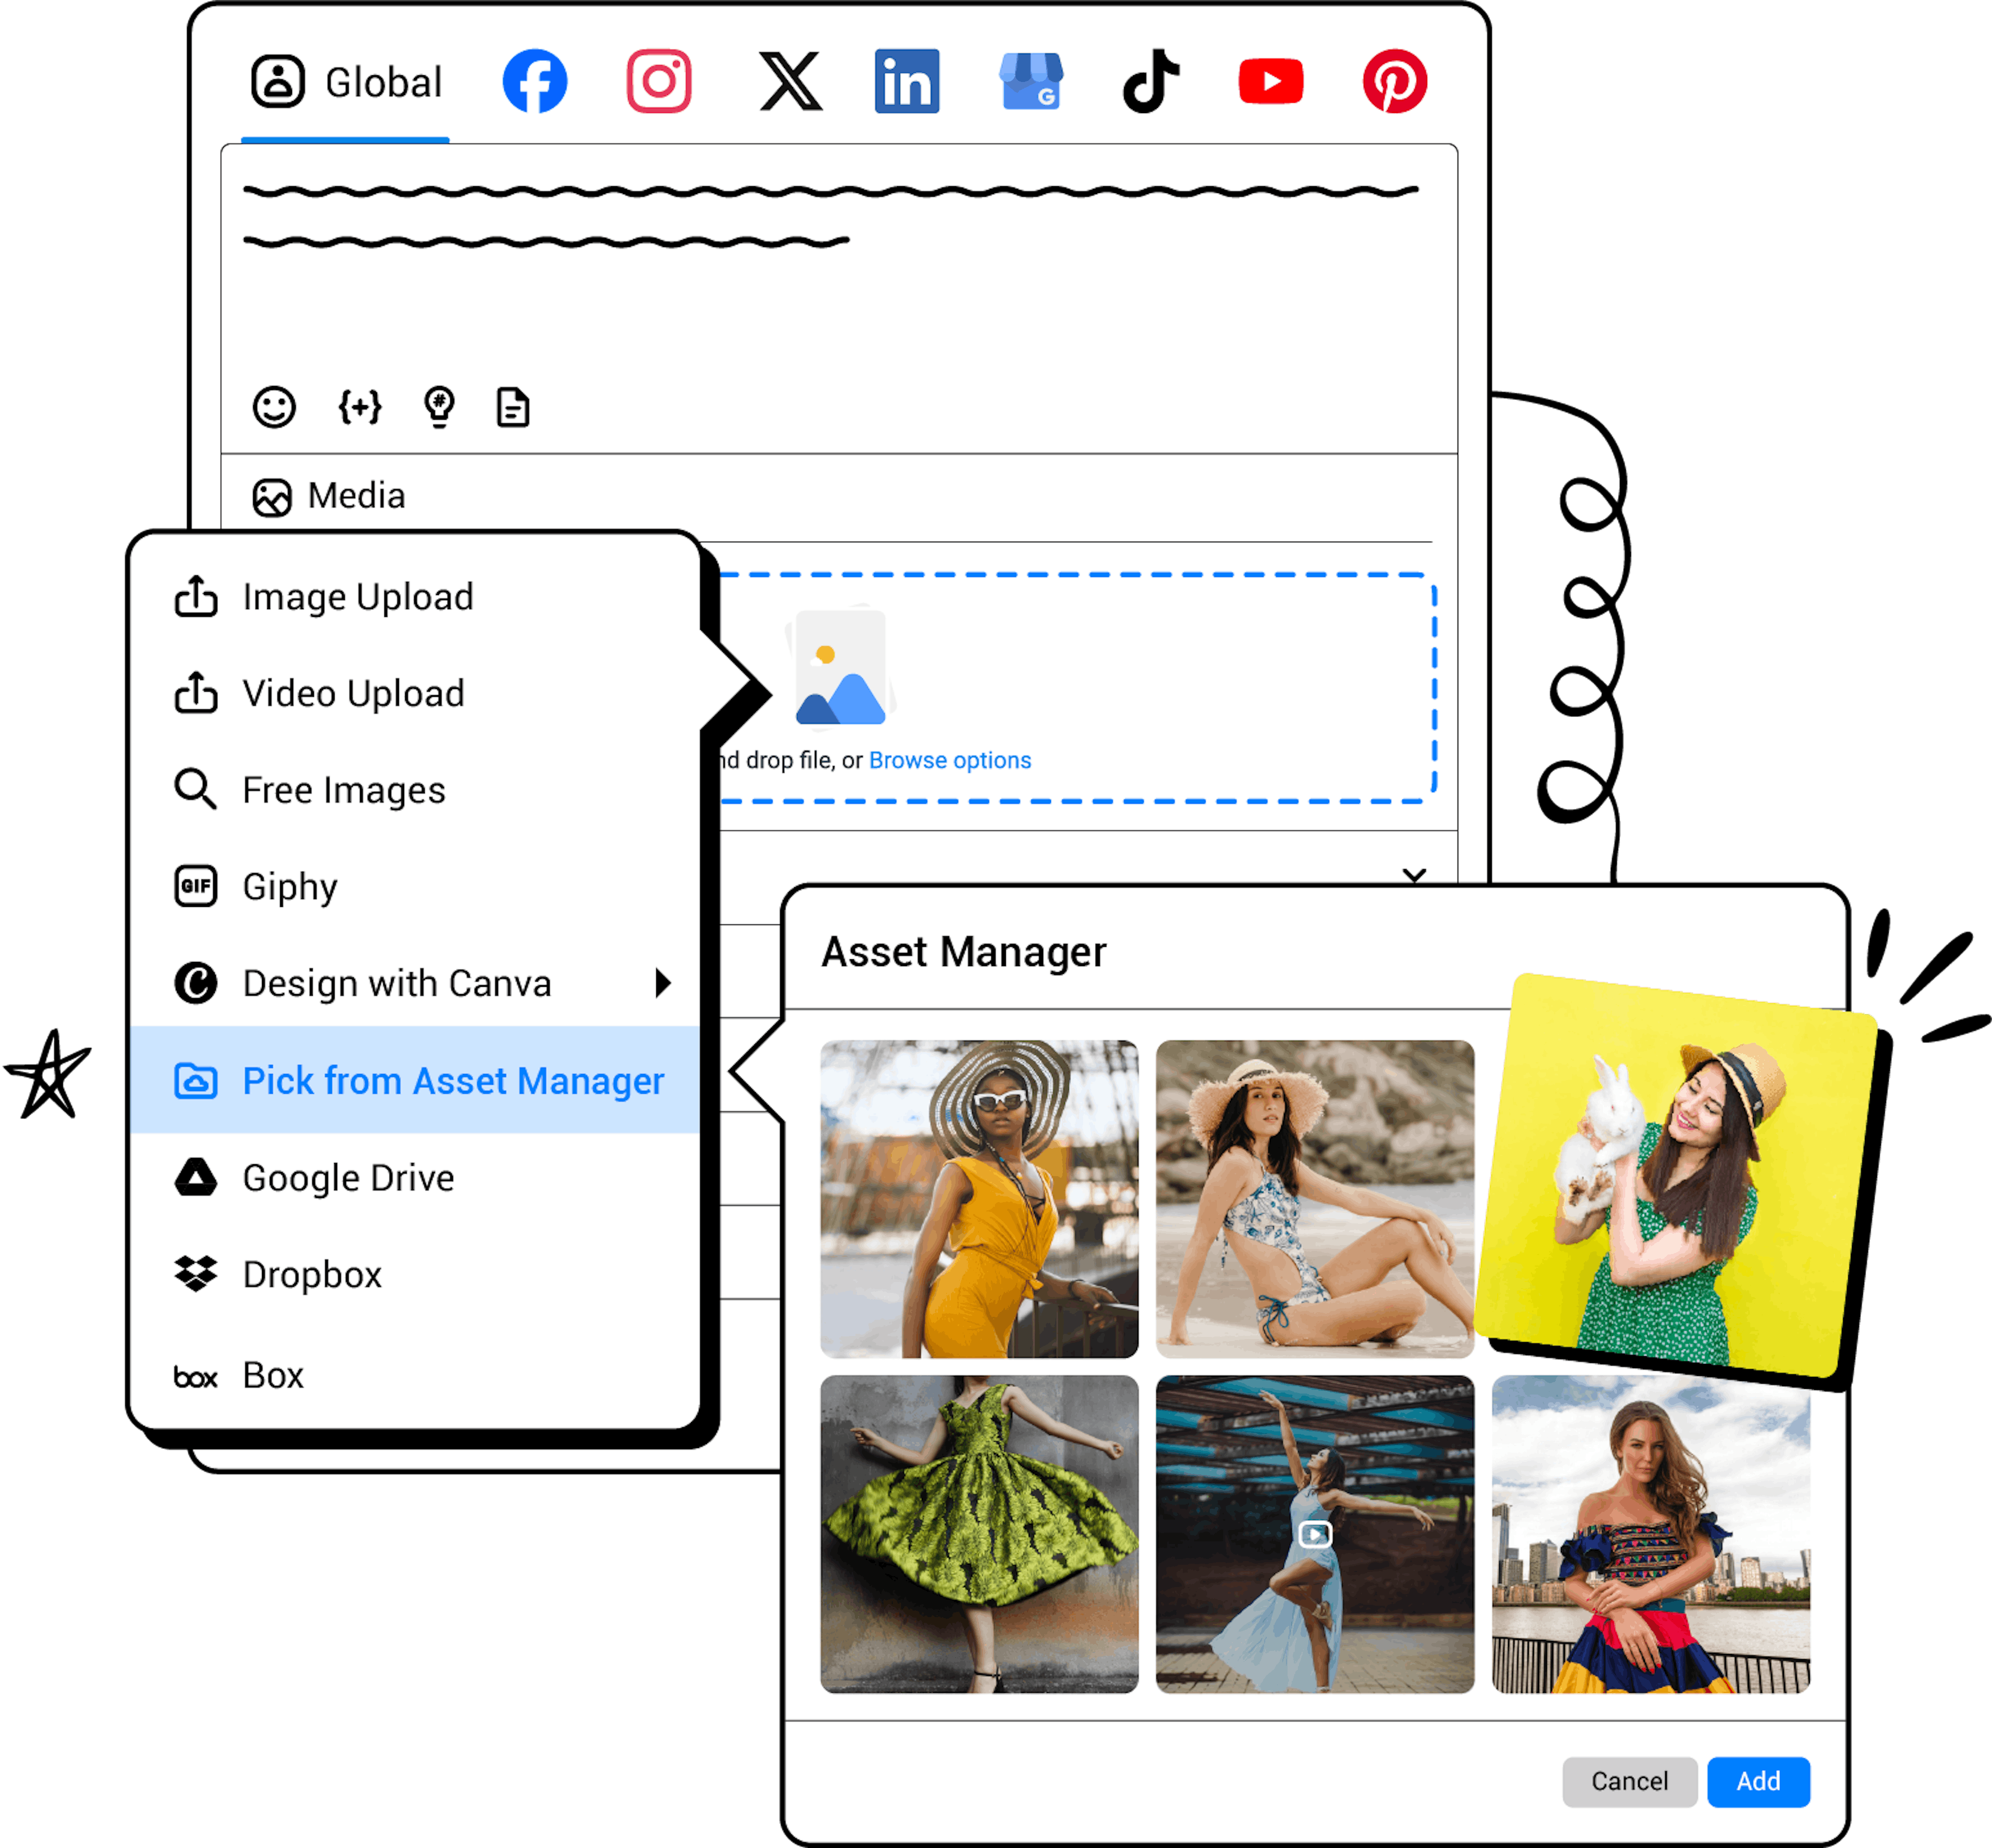Select the Facebook network tab
The height and width of the screenshot is (1848, 1992).
pos(535,81)
